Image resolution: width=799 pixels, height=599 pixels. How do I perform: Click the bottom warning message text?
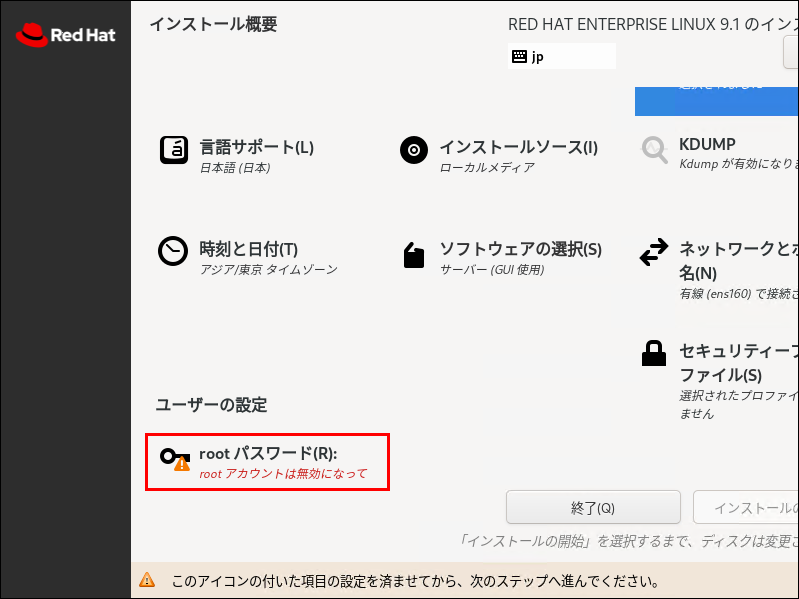point(415,581)
